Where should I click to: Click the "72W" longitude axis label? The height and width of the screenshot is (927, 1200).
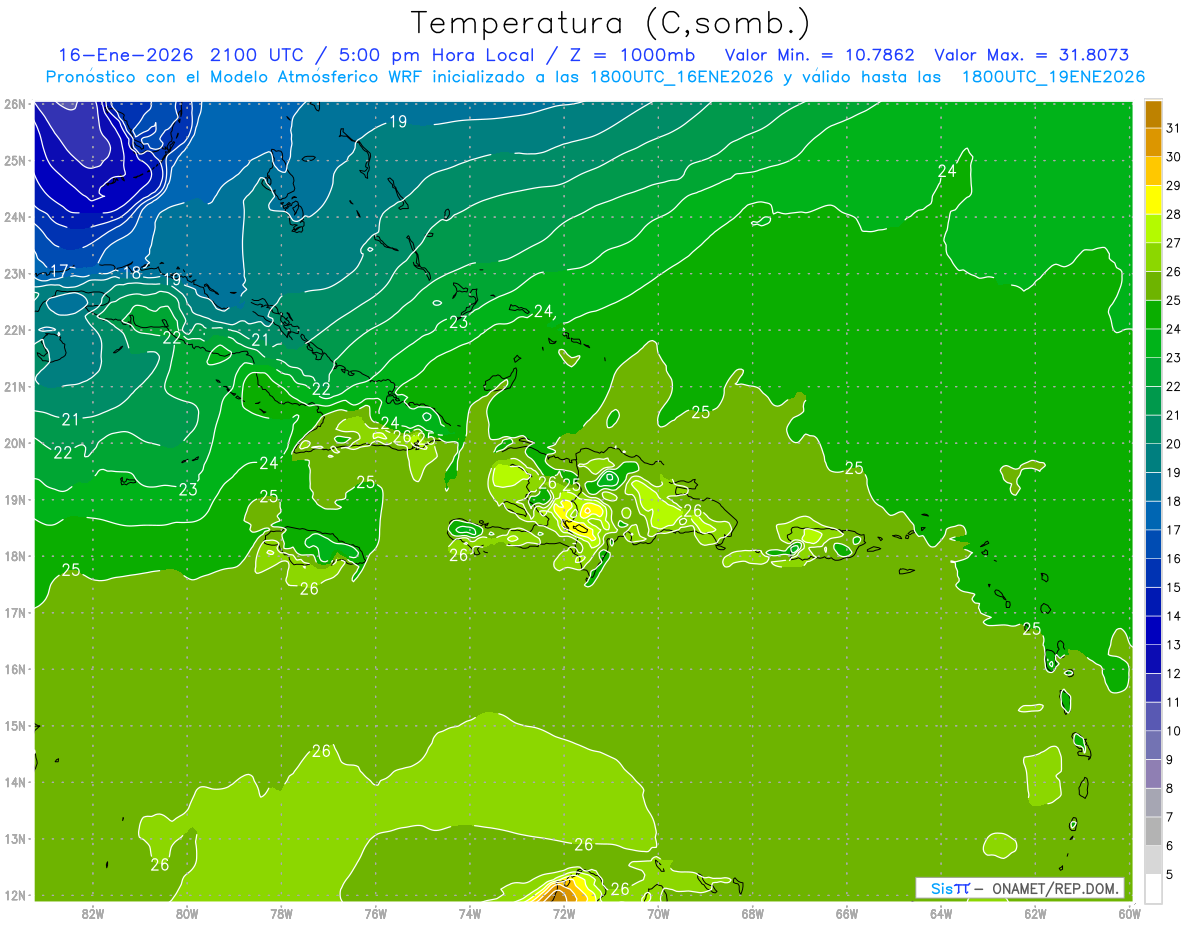[x=564, y=913]
